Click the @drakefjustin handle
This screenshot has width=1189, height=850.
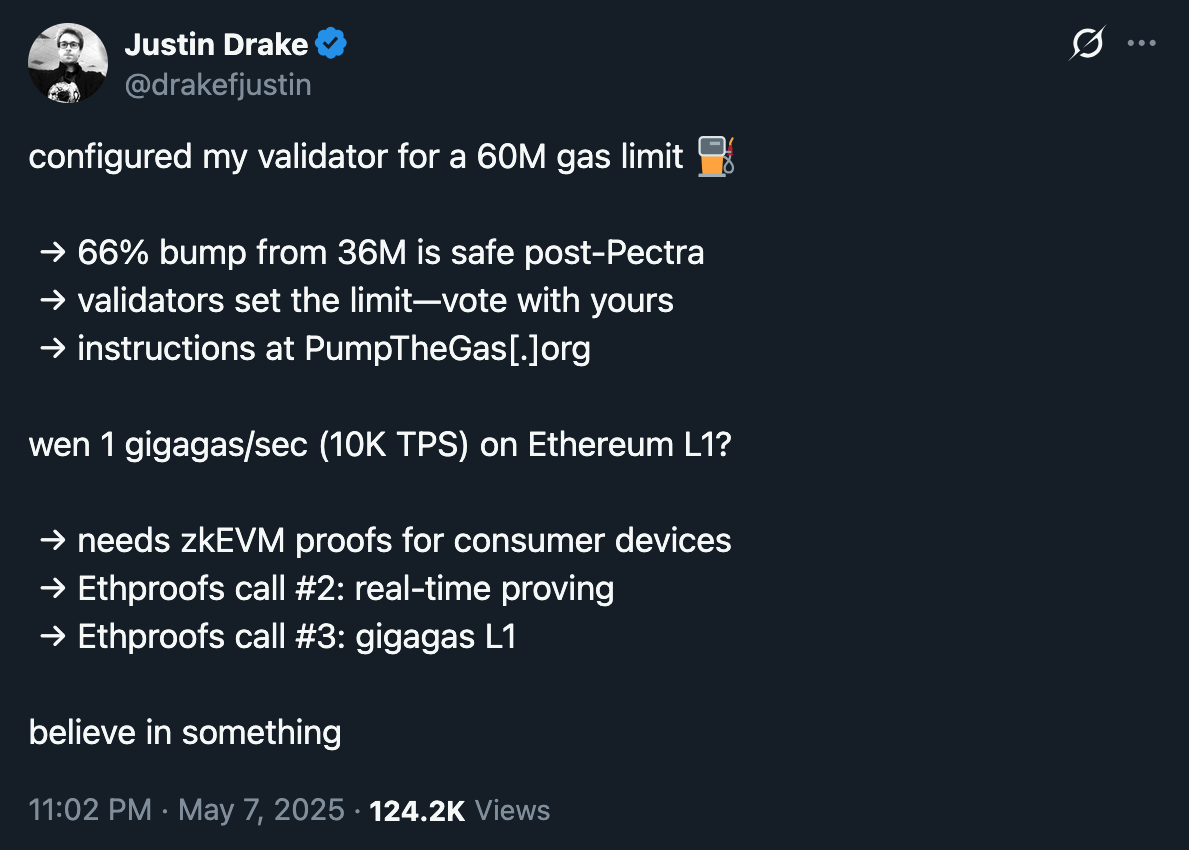pos(217,84)
